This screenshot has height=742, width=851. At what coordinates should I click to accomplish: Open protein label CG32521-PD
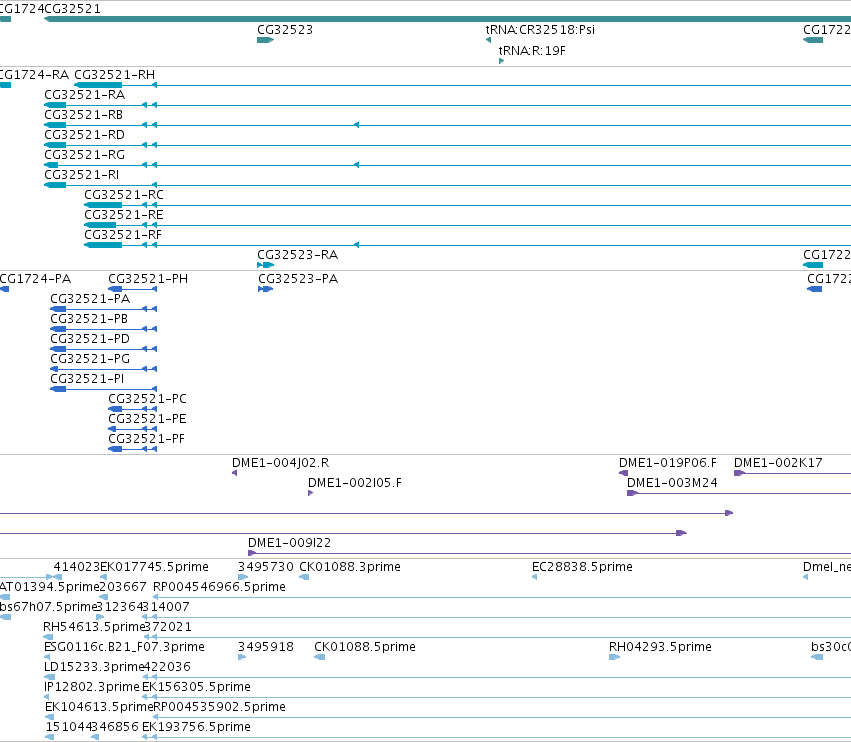(90, 339)
